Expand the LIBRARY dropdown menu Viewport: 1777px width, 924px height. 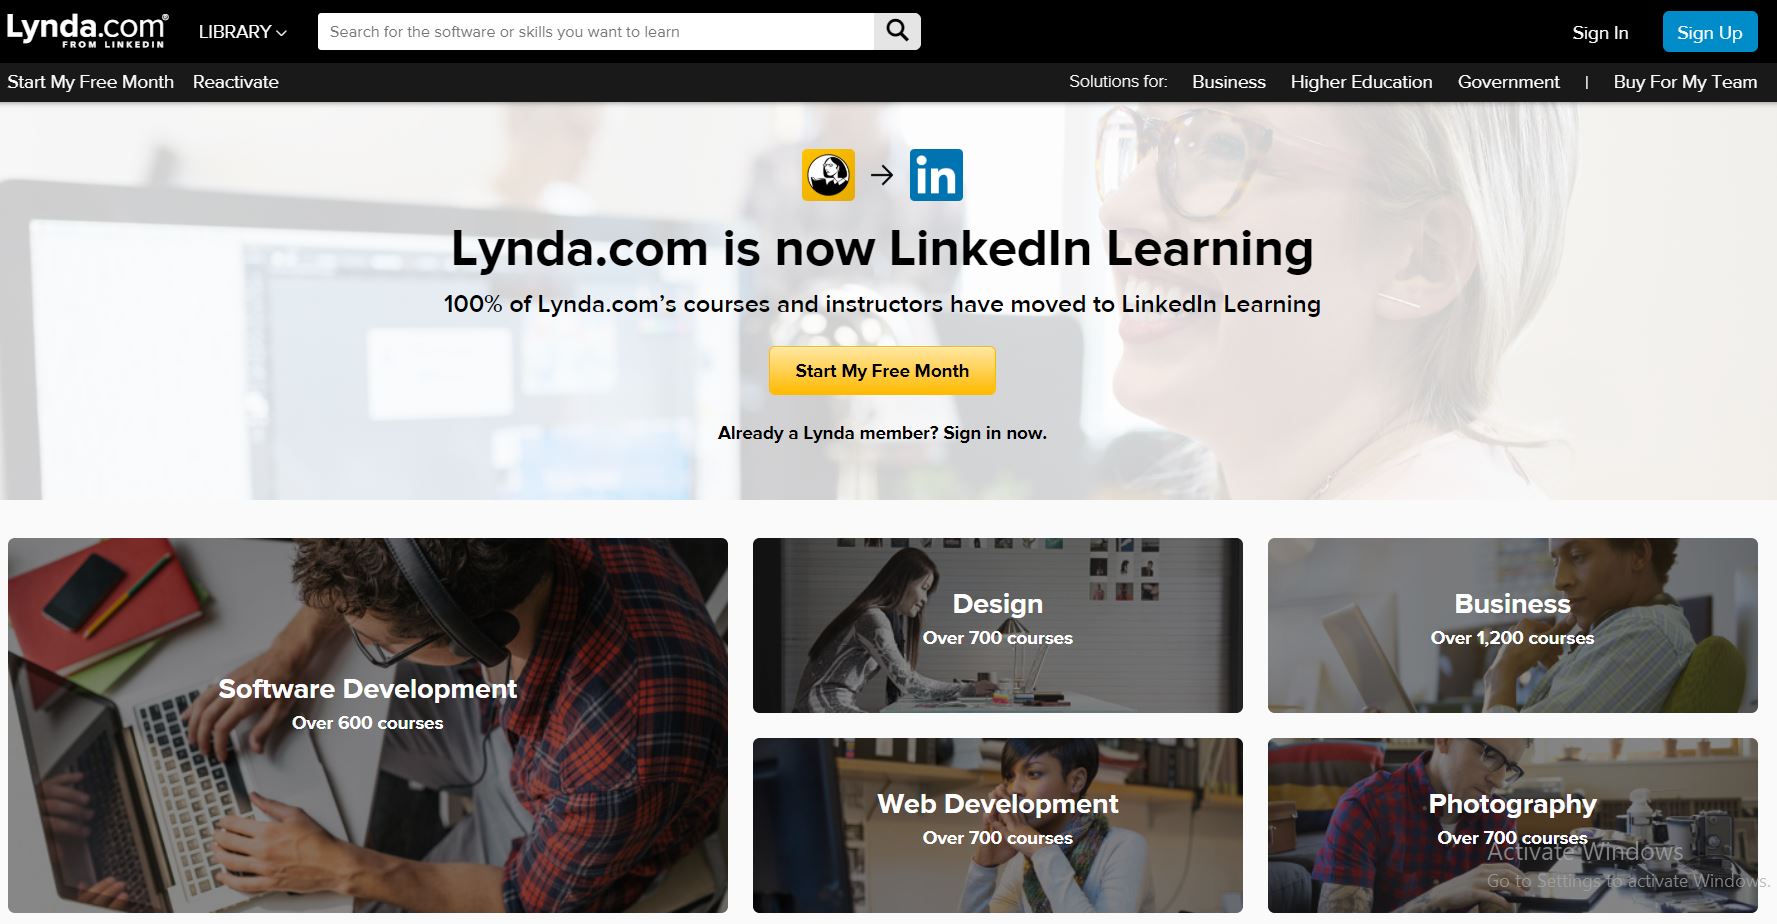[242, 32]
